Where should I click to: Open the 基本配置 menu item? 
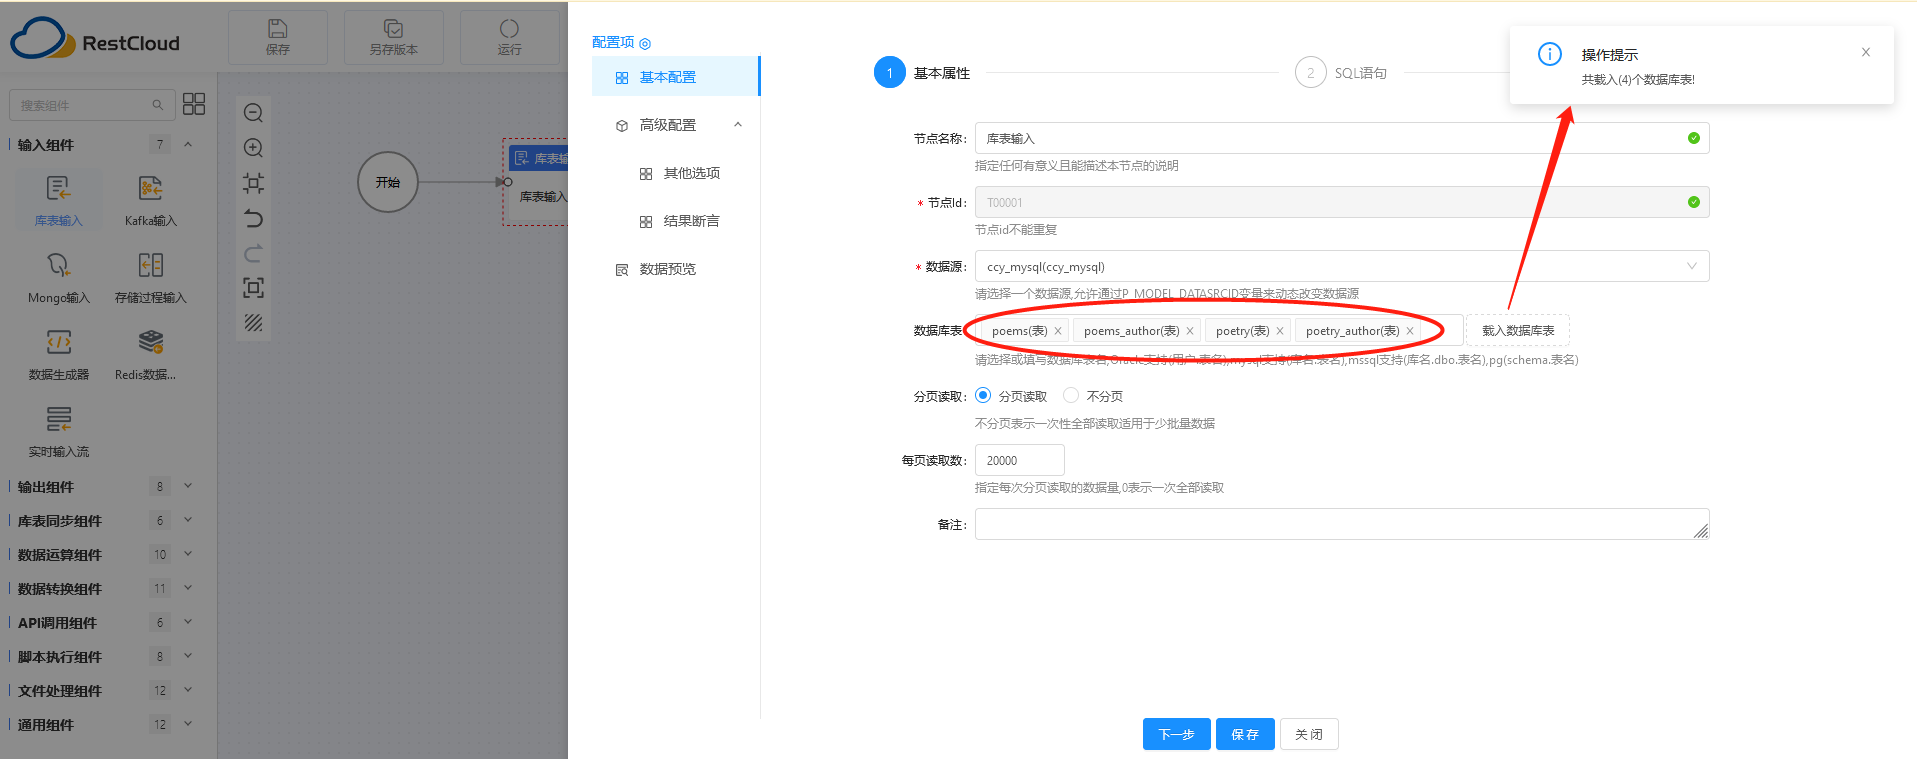675,77
